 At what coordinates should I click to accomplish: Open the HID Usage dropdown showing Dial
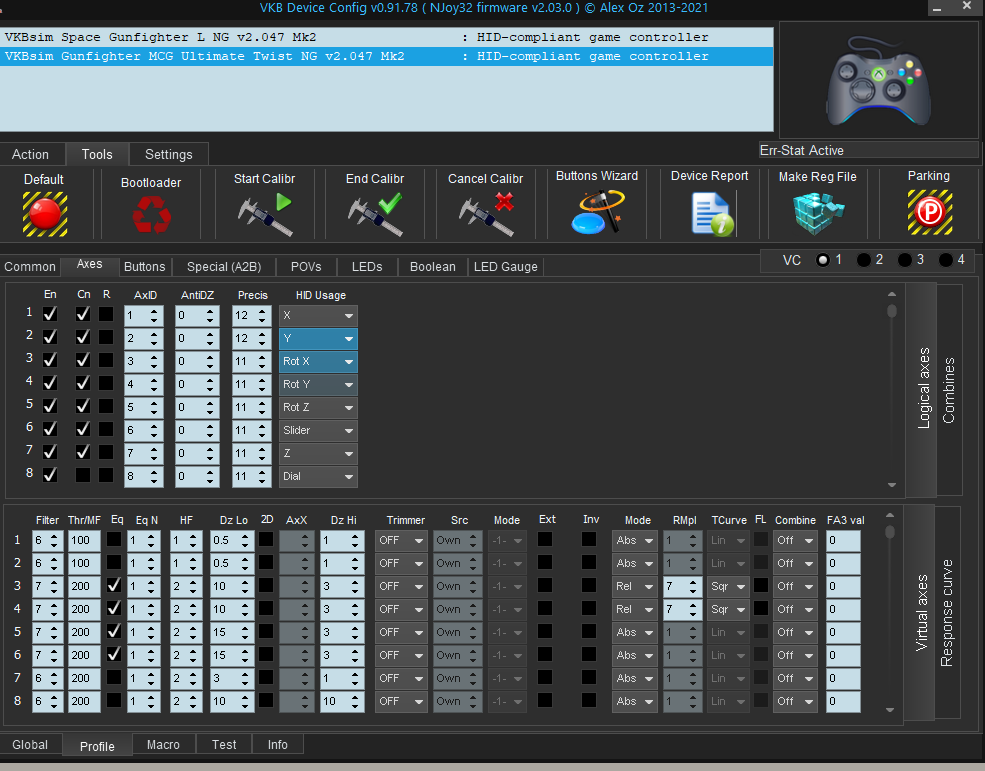pos(318,476)
